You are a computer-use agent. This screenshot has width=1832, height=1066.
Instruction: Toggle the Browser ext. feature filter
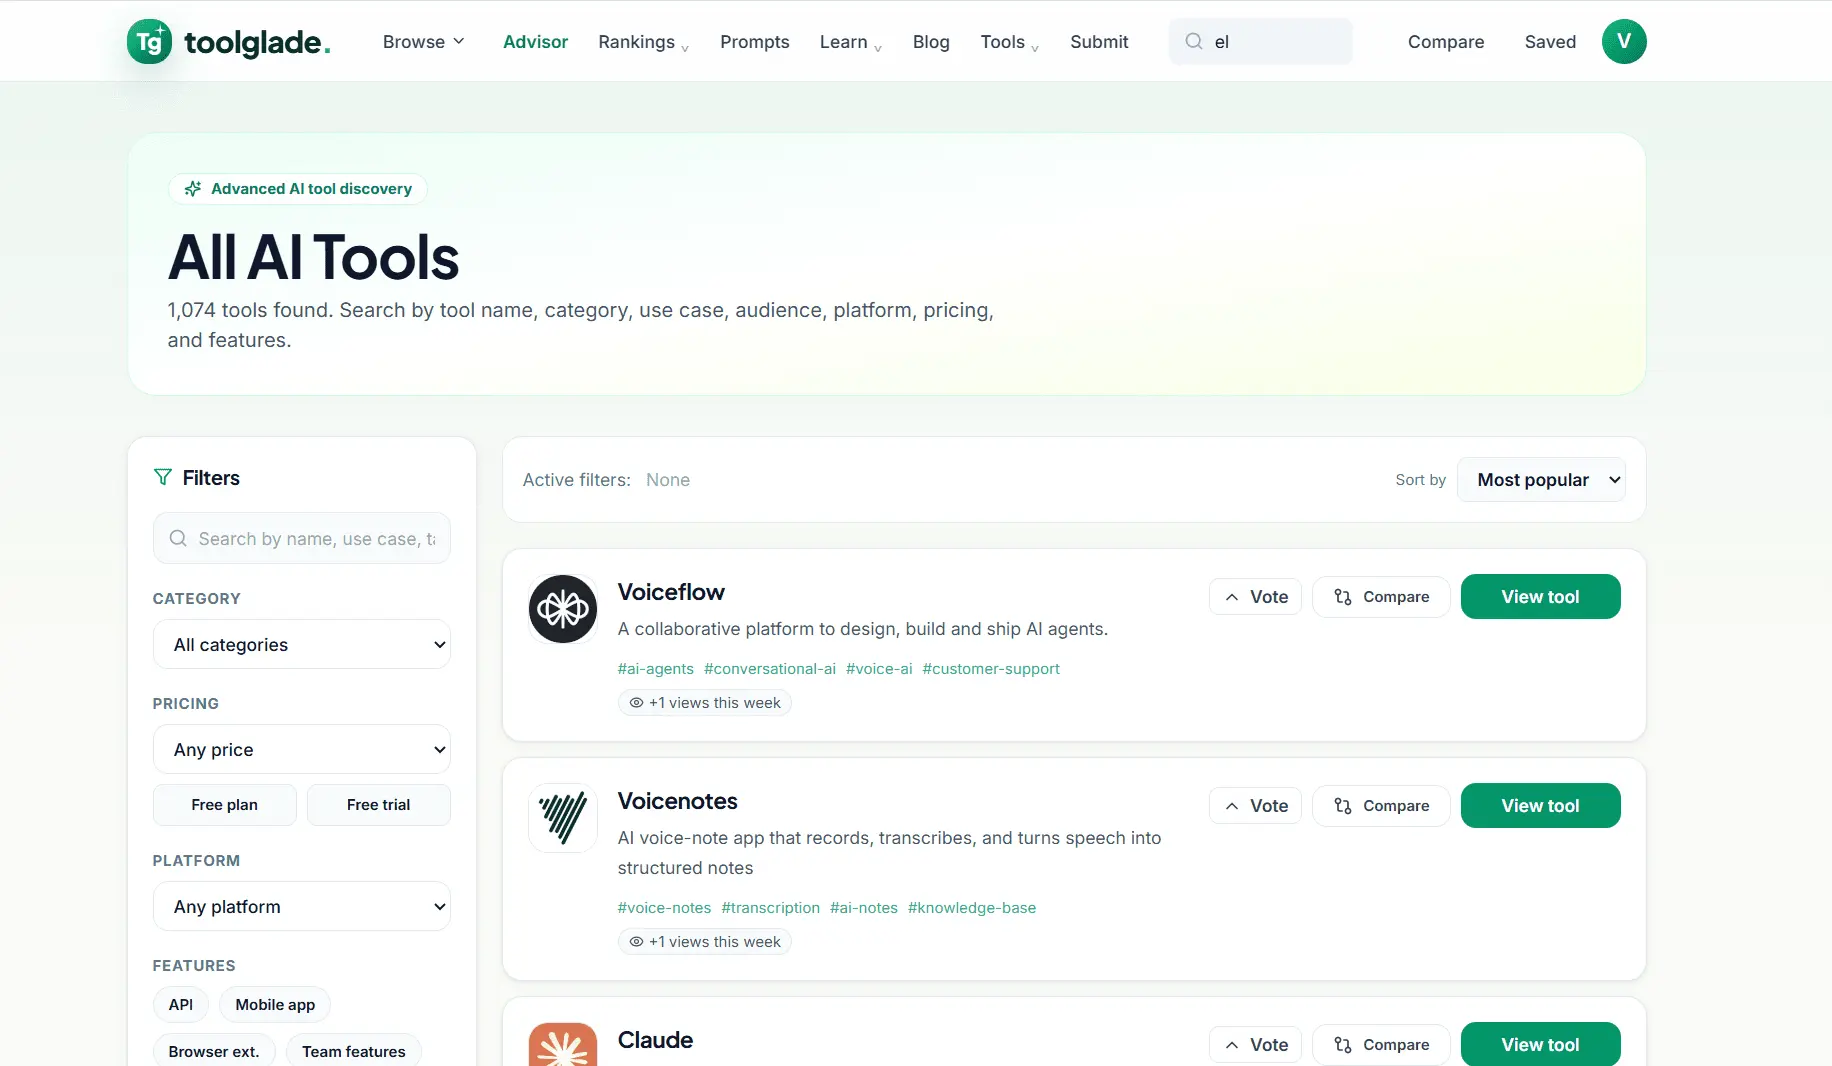214,1051
